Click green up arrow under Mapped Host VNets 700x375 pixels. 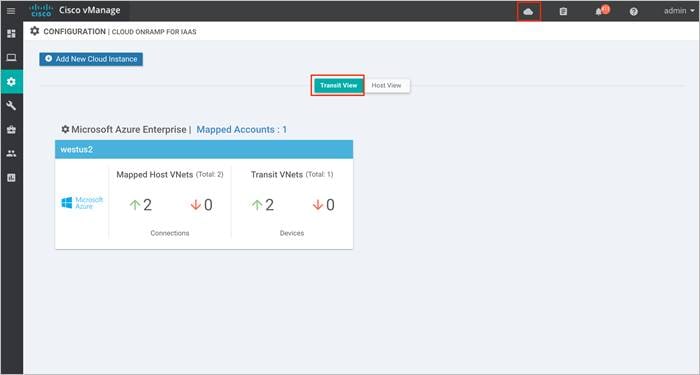click(x=135, y=205)
